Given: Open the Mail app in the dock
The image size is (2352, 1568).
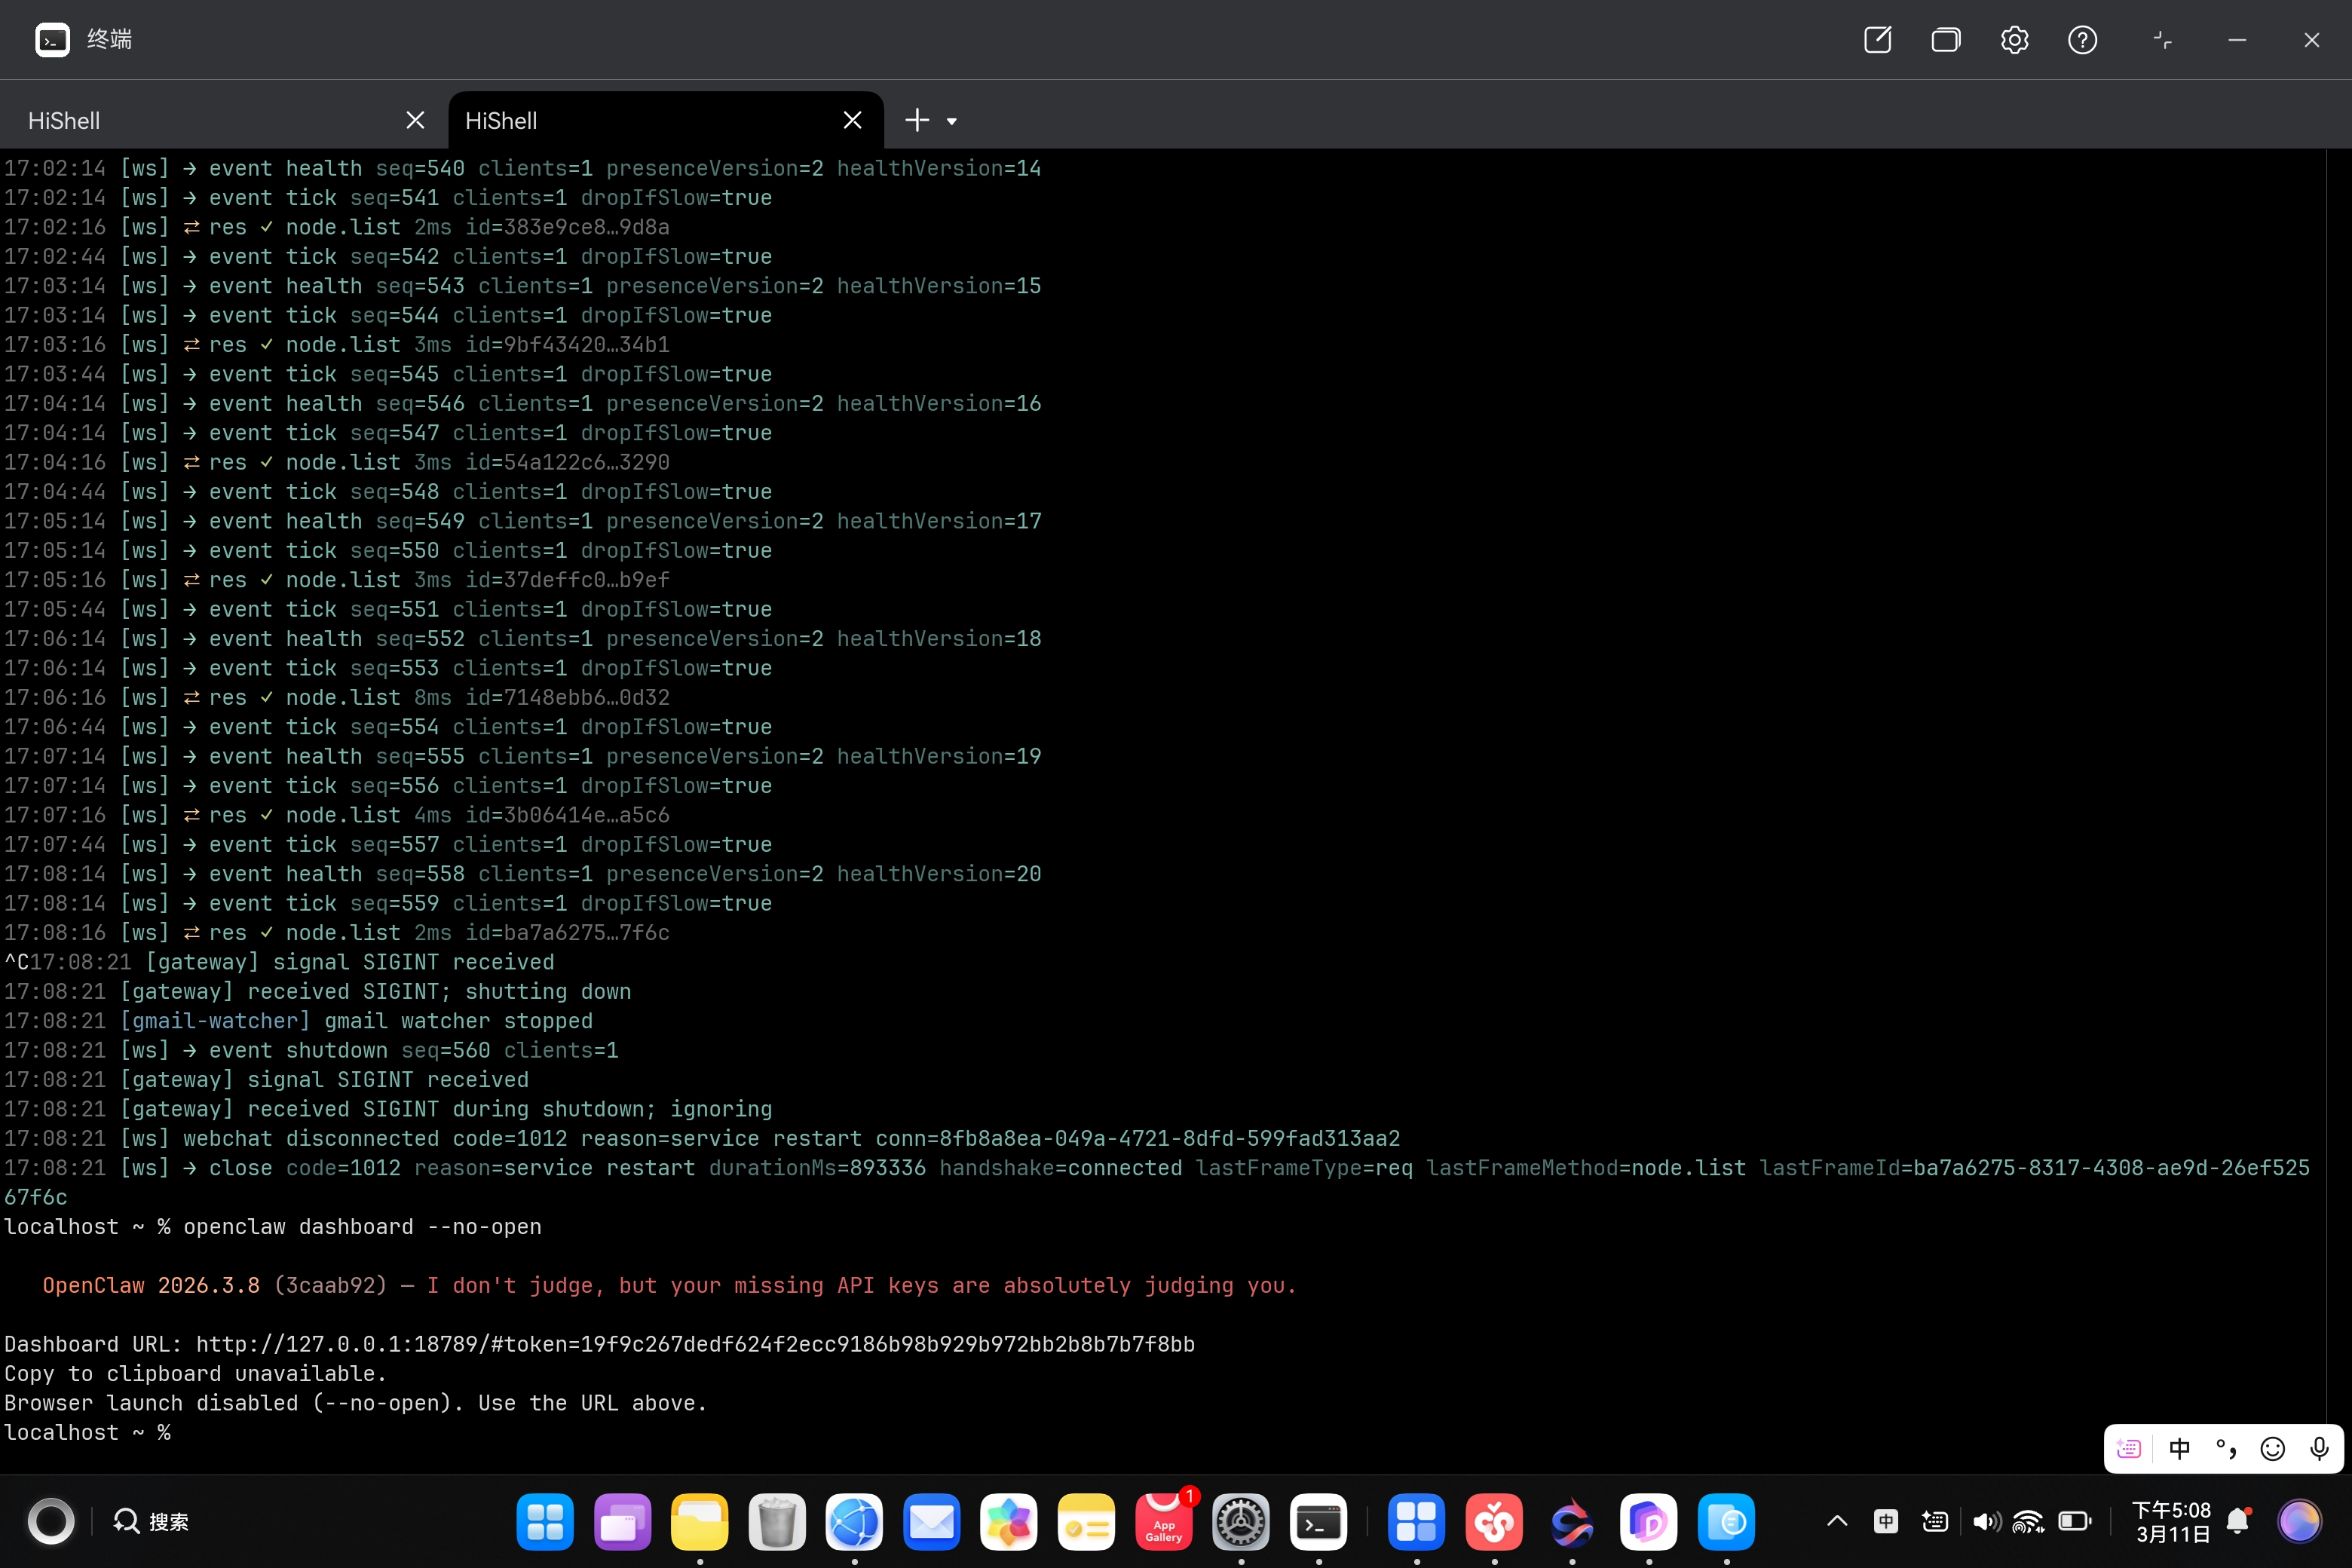Looking at the screenshot, I should pos(931,1522).
